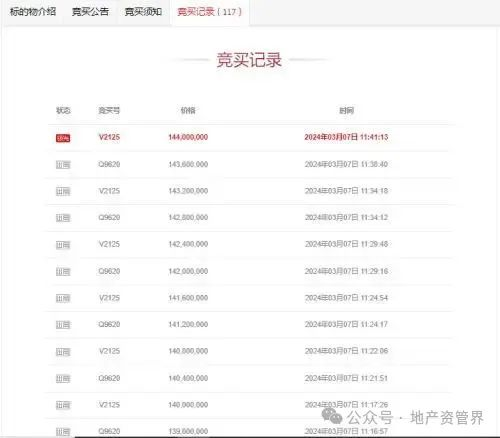Click the leading bidder number V2125
500x438 pixels.
click(x=109, y=137)
